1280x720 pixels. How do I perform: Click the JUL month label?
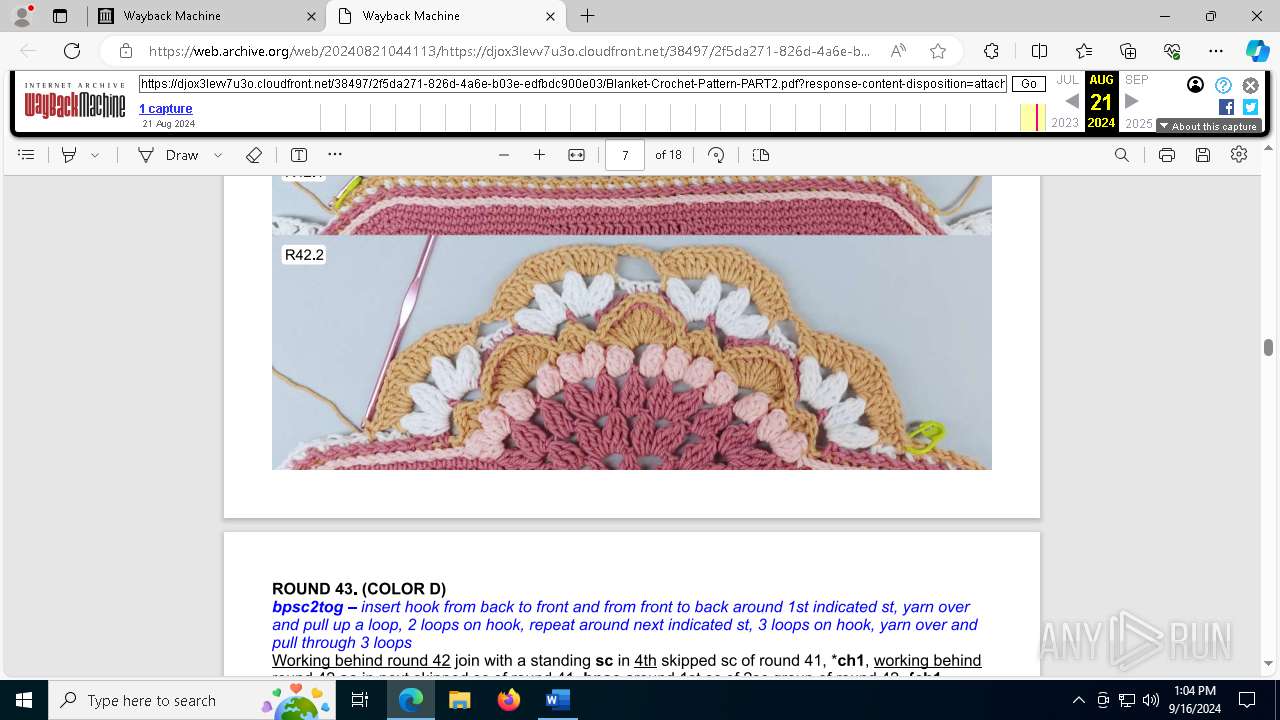point(1068,80)
